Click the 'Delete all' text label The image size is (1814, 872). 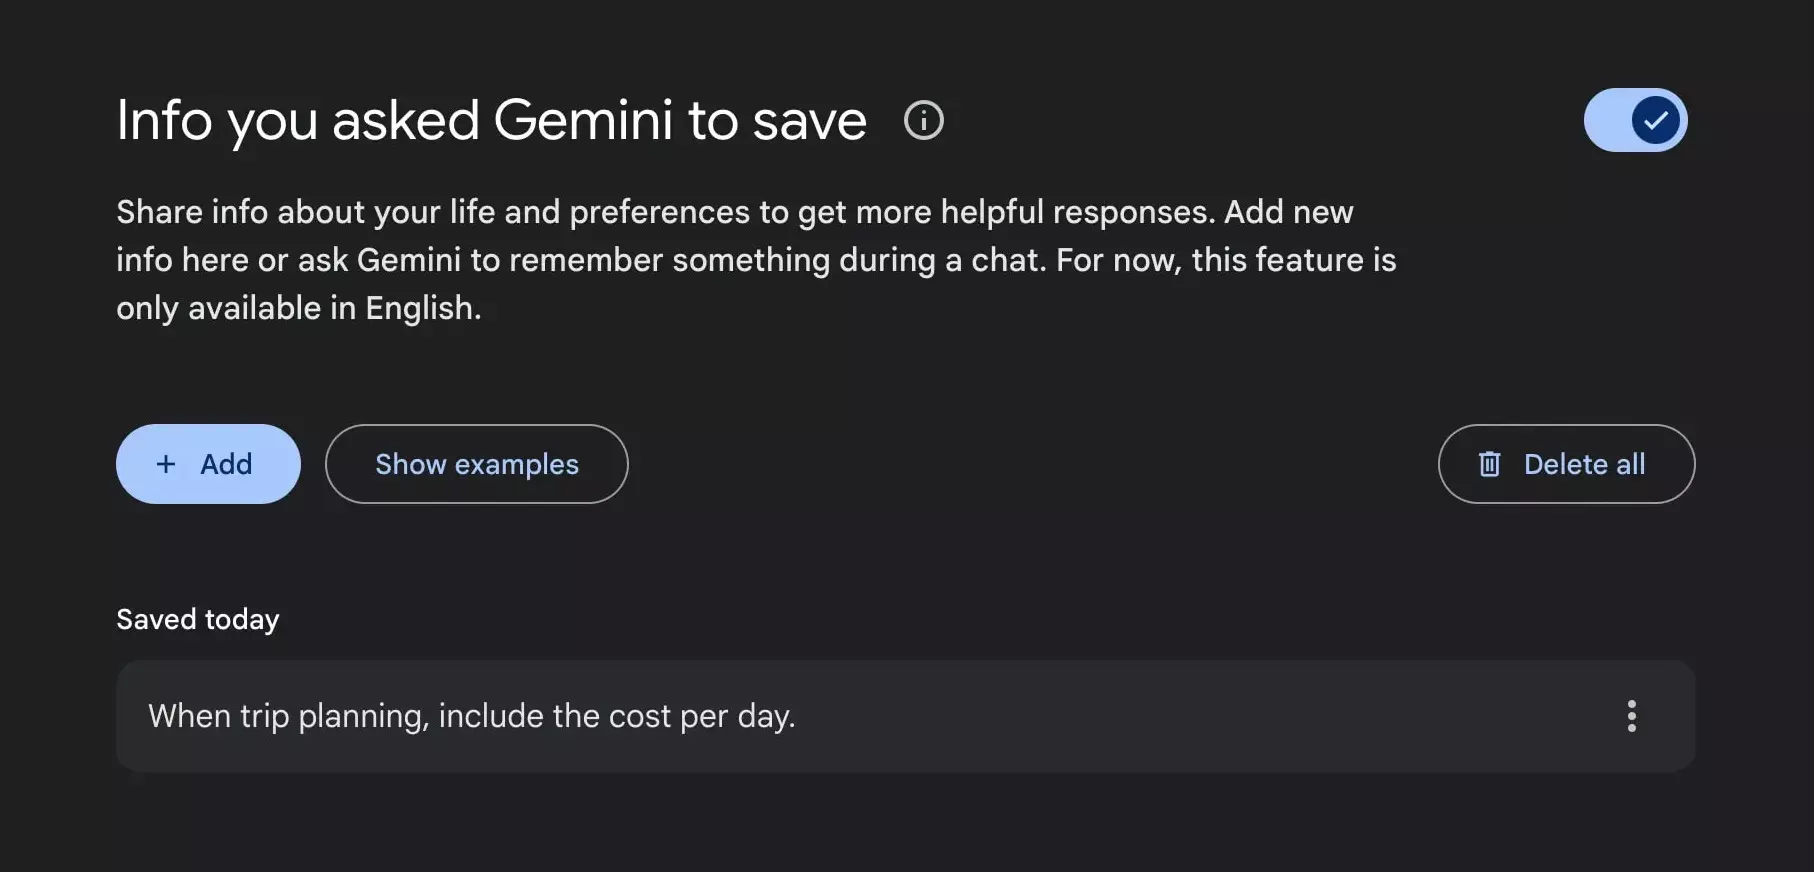(x=1584, y=464)
